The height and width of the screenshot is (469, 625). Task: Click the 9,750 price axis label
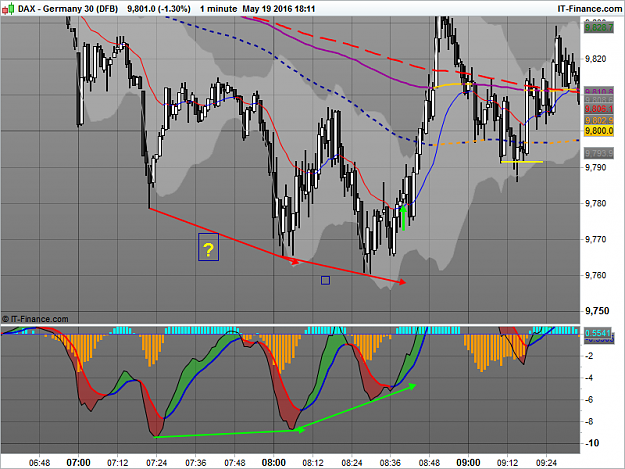pos(597,311)
